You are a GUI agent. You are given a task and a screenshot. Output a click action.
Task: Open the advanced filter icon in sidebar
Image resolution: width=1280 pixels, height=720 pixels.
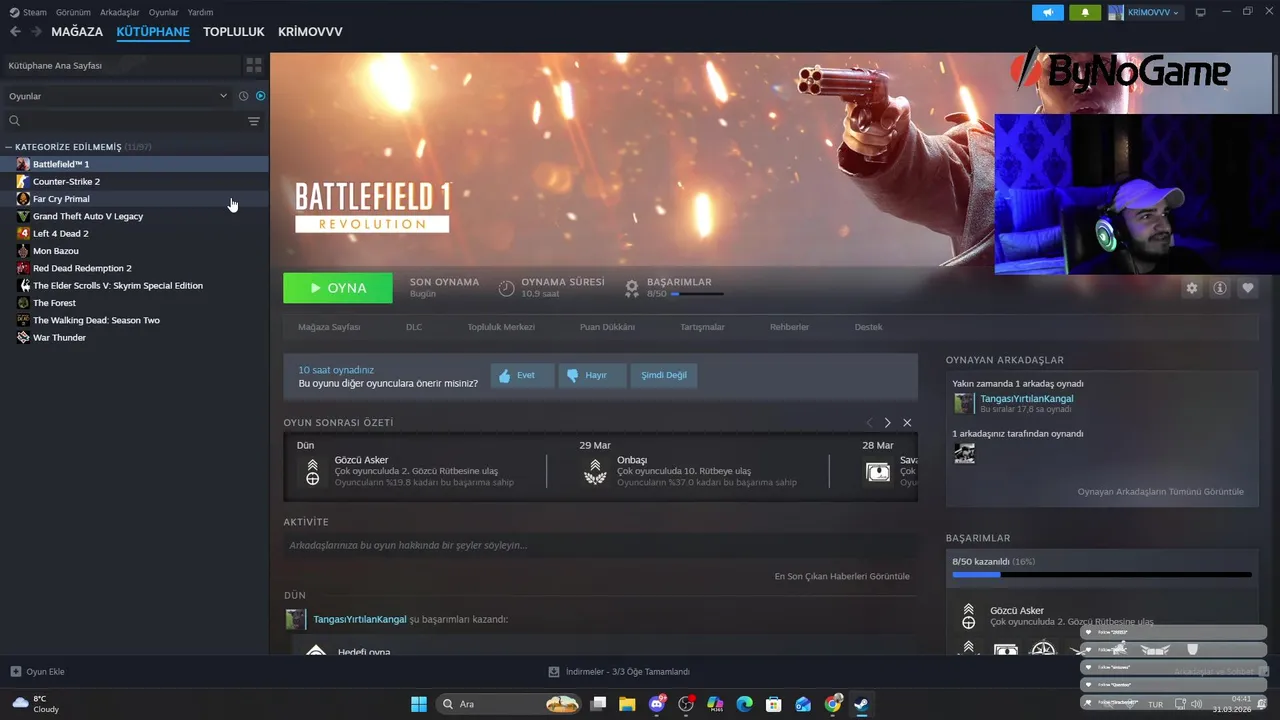pos(254,121)
